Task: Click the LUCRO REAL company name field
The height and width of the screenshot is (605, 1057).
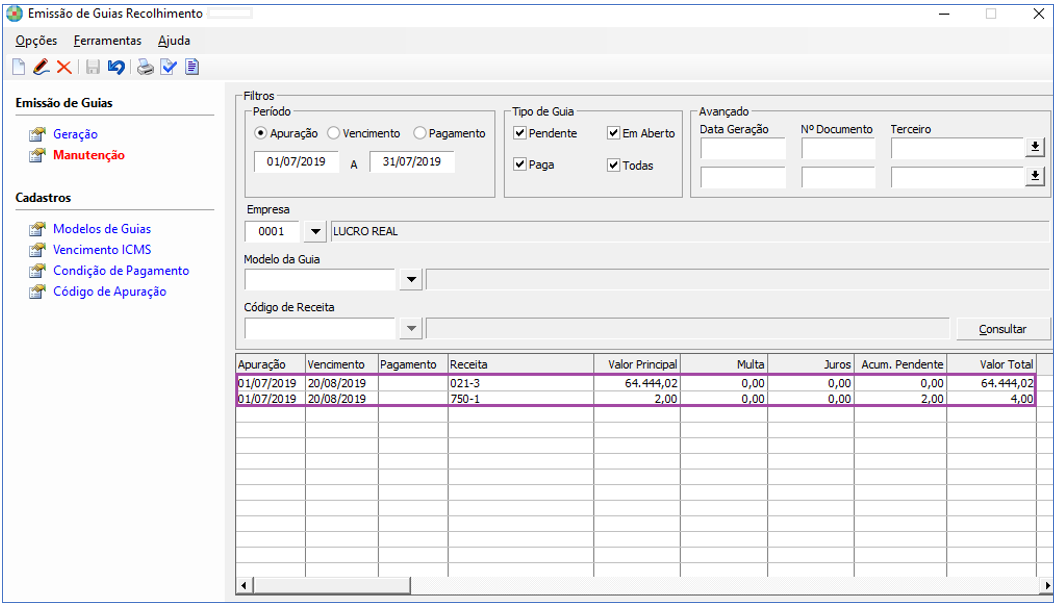Action: click(690, 231)
